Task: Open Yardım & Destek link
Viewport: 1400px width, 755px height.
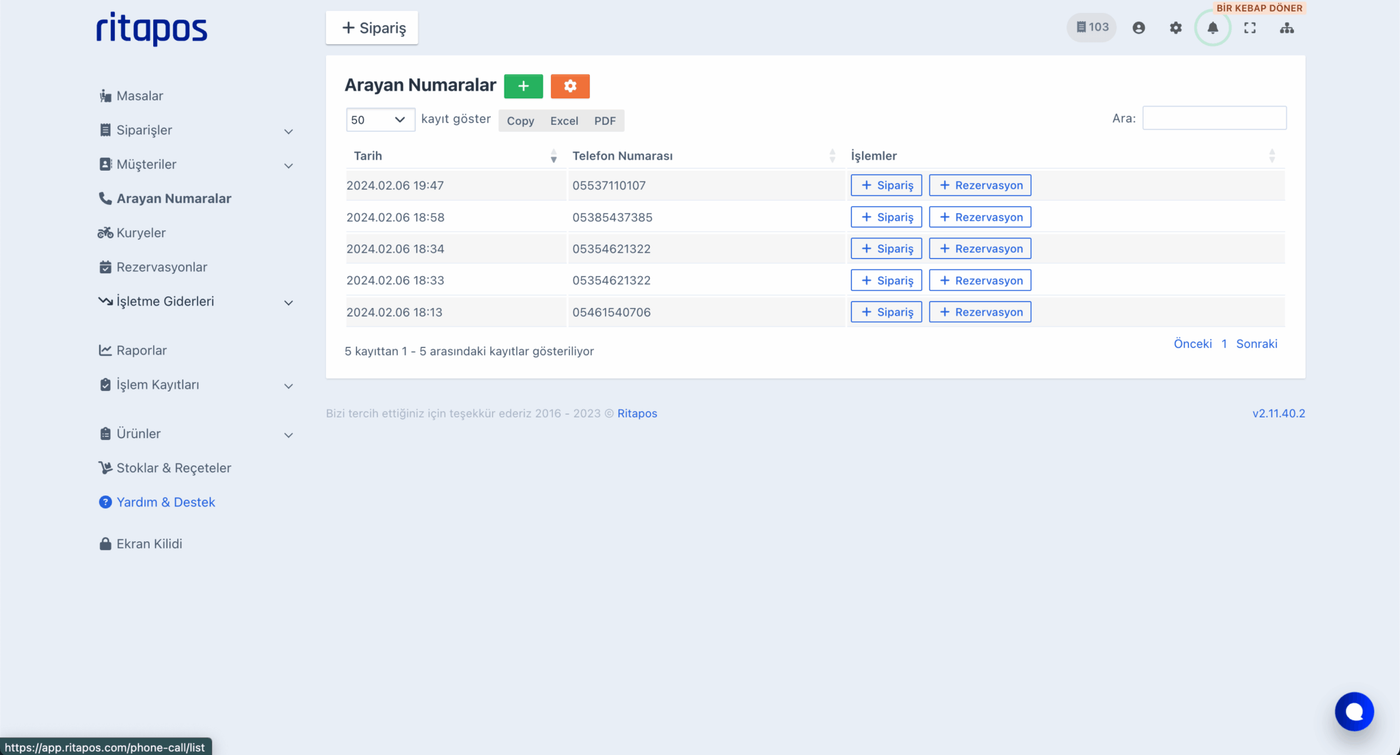Action: pyautogui.click(x=165, y=502)
